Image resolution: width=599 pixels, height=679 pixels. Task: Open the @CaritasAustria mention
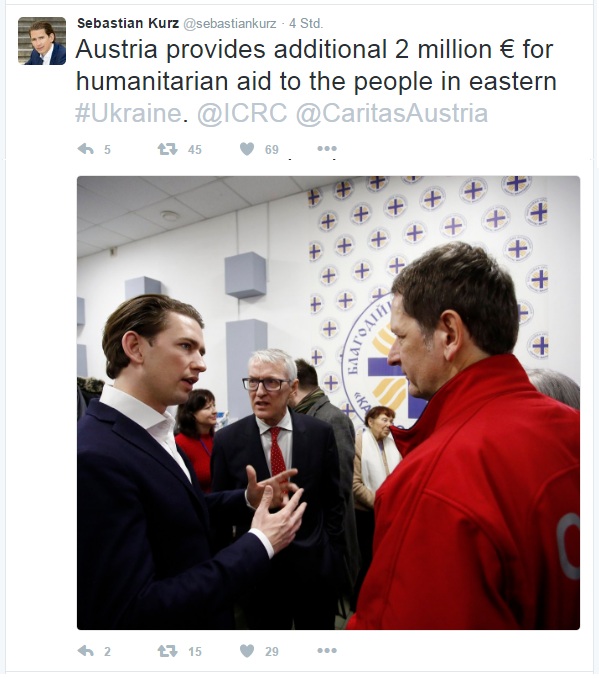(x=392, y=113)
